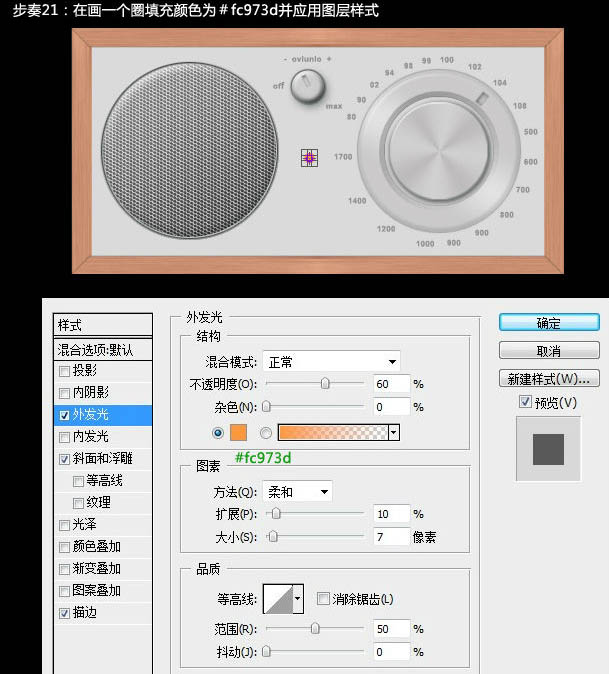The width and height of the screenshot is (609, 674).
Task: Select the 外发光 style list entry
Action: tap(103, 415)
